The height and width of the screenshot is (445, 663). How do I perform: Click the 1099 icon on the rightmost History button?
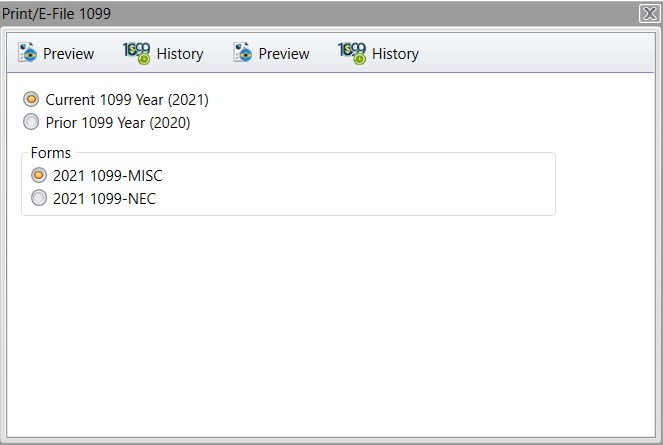(352, 53)
